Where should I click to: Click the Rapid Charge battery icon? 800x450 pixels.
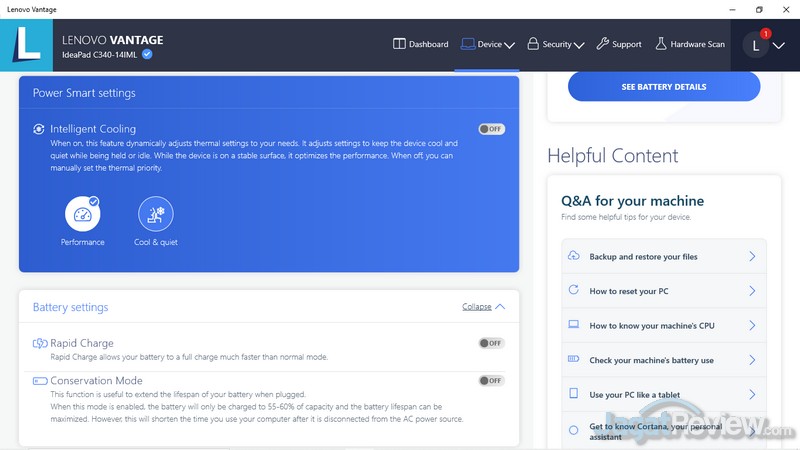point(40,343)
